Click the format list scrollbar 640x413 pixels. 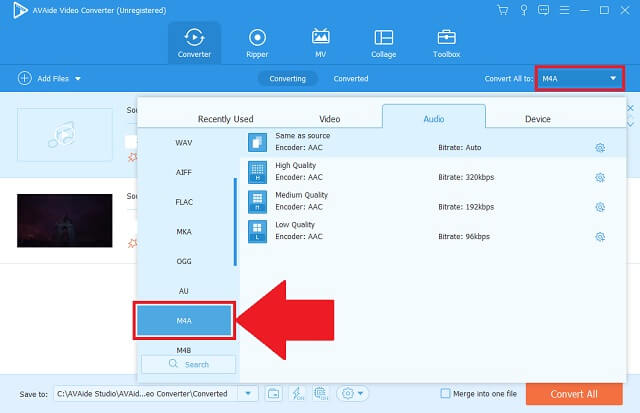[x=235, y=222]
